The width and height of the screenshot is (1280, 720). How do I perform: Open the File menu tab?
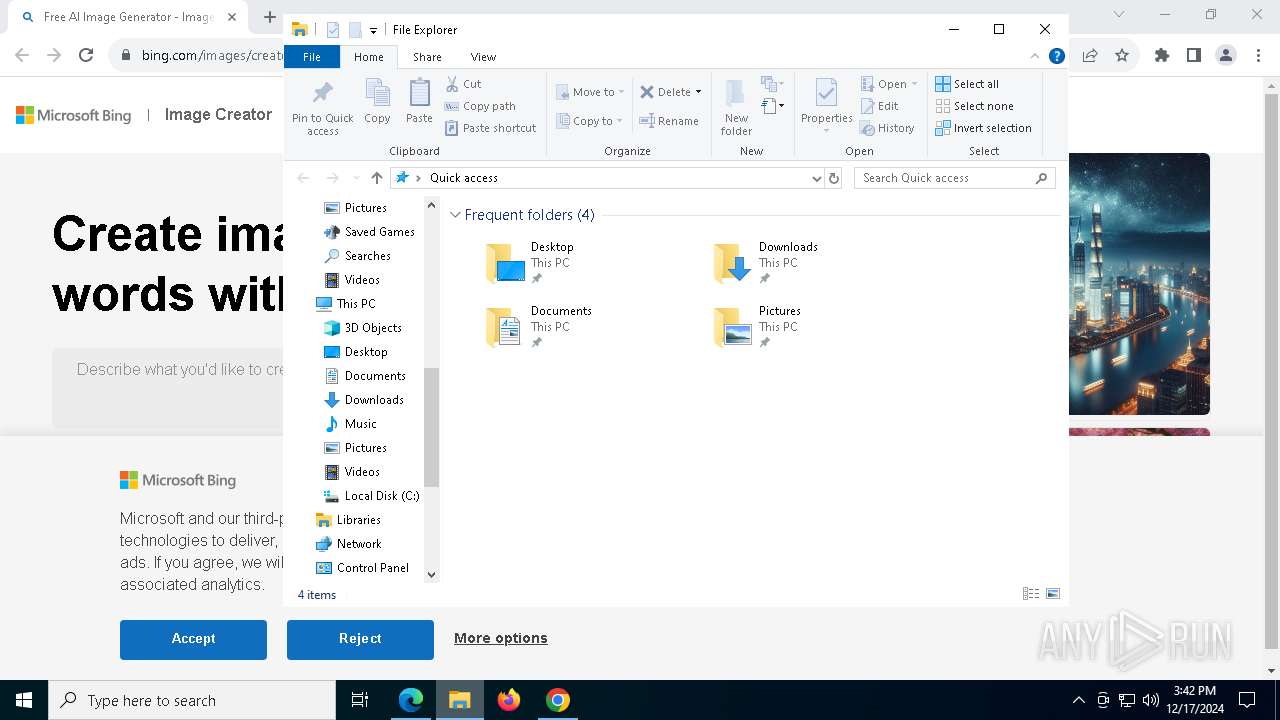click(312, 57)
